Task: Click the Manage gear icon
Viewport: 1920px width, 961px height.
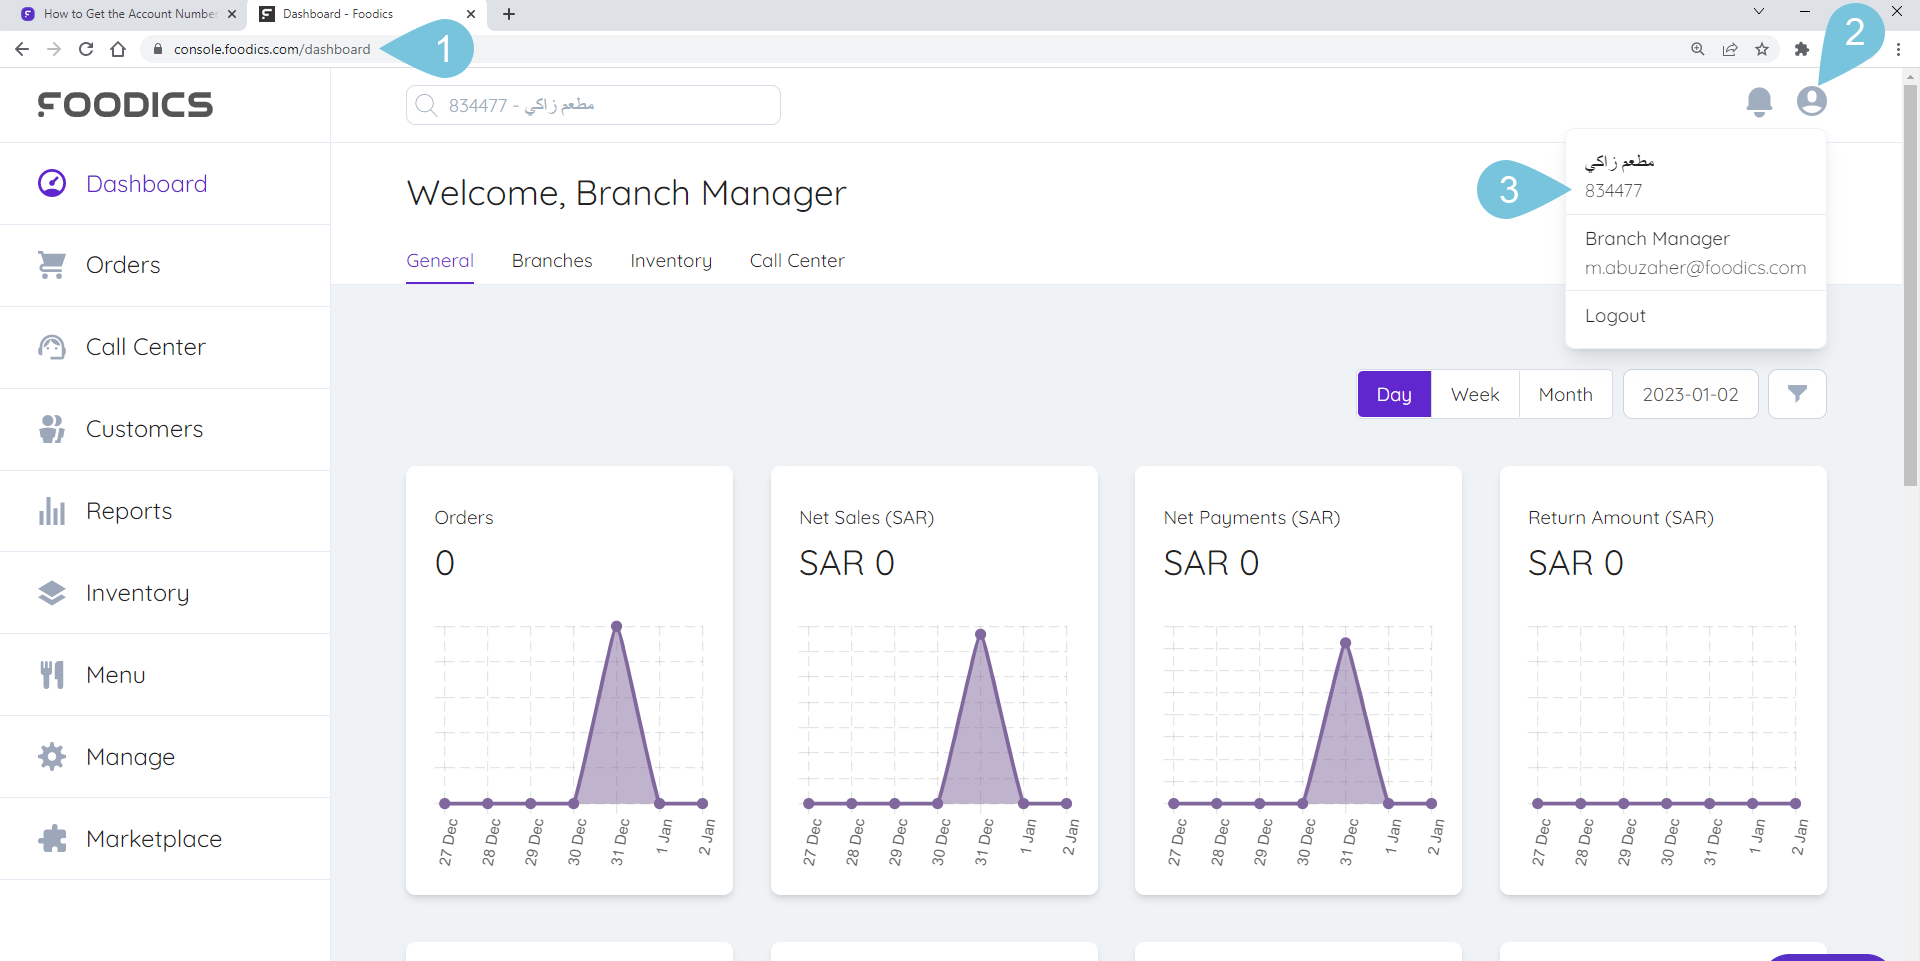Action: pos(52,757)
